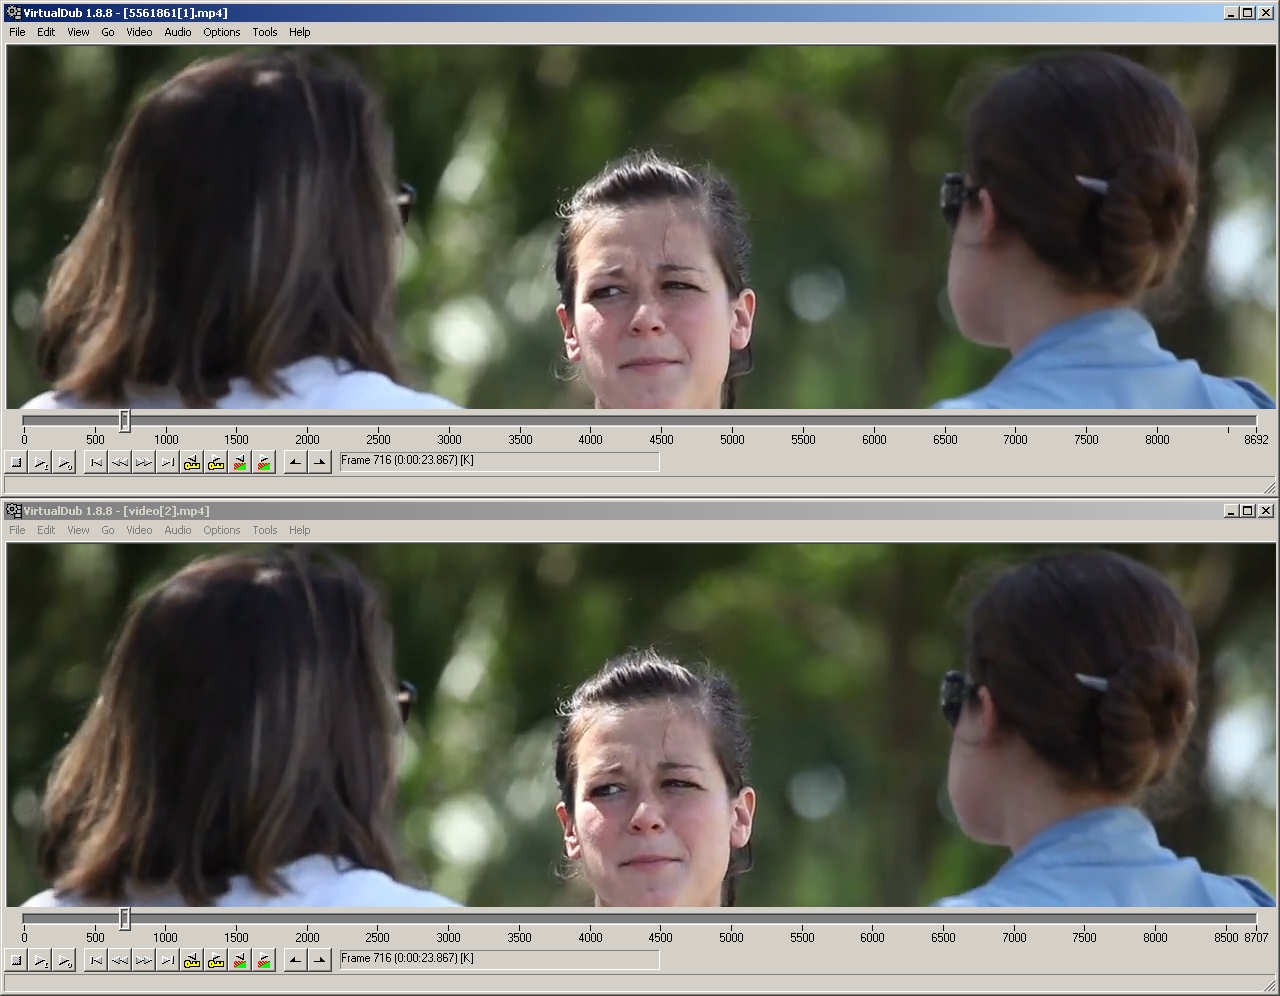Click Stop button in video[2].mp4 window
1280x996 pixels.
17,960
